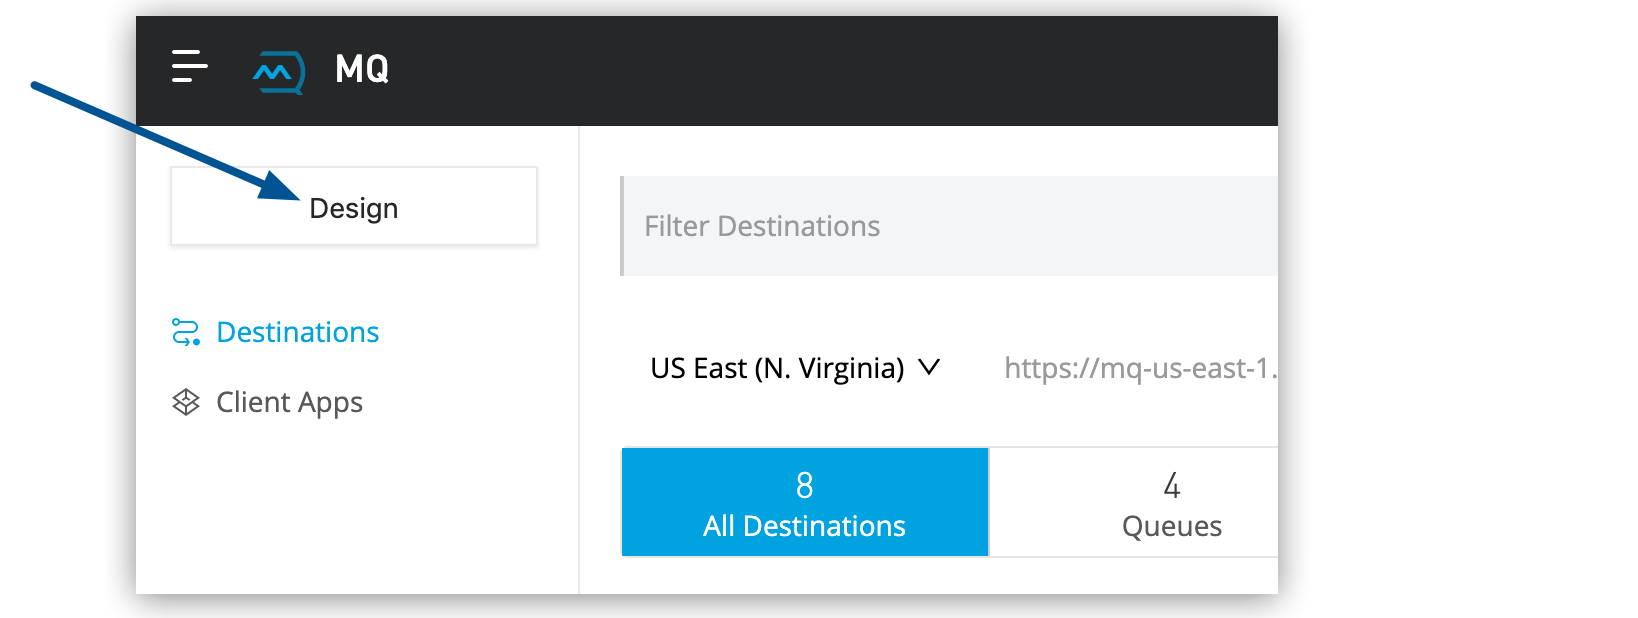This screenshot has width=1638, height=618.
Task: Open the hamburger navigation menu
Action: [189, 67]
